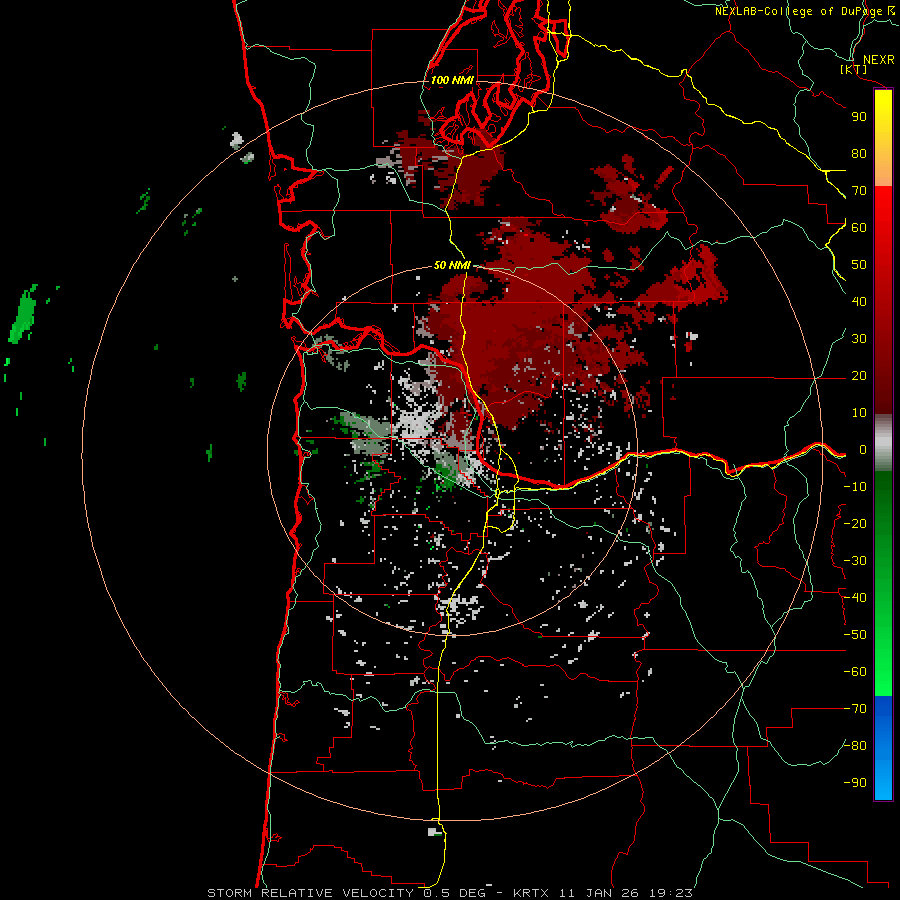
Task: Click the 90 value on velocity scale
Action: click(859, 117)
